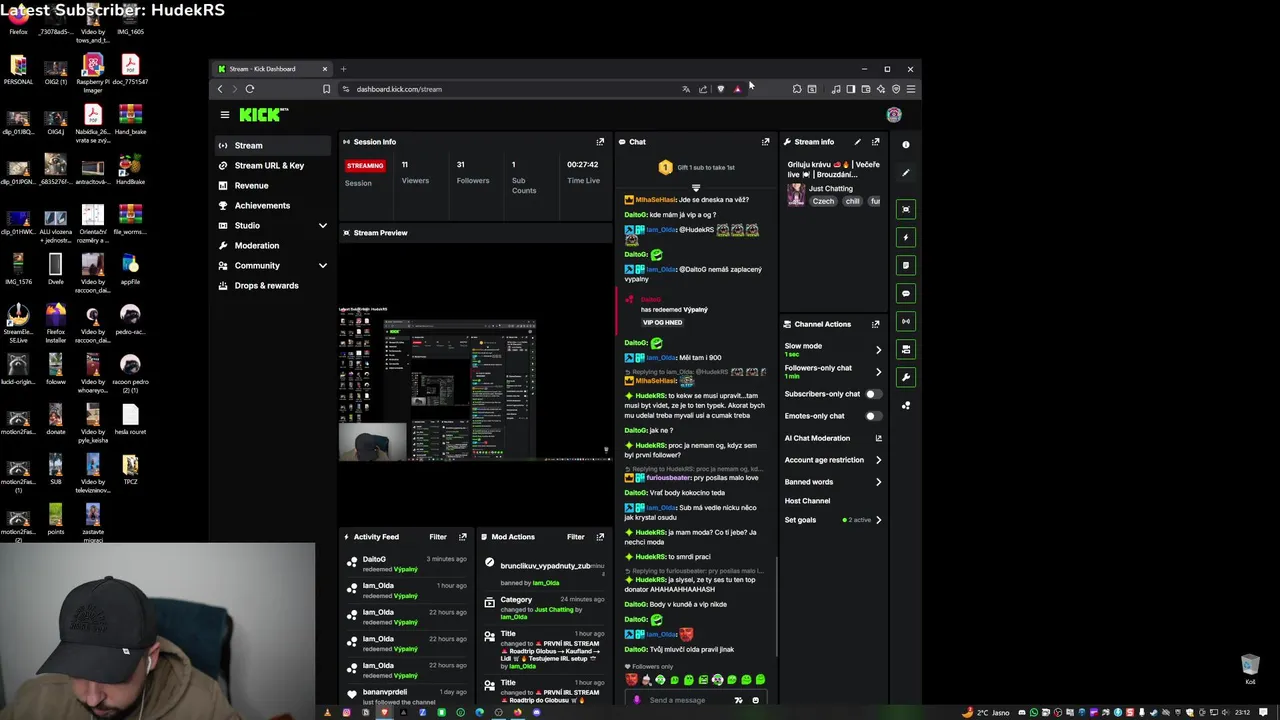Open the Firefox shortcut on the desktop
The height and width of the screenshot is (720, 1280).
[x=18, y=20]
